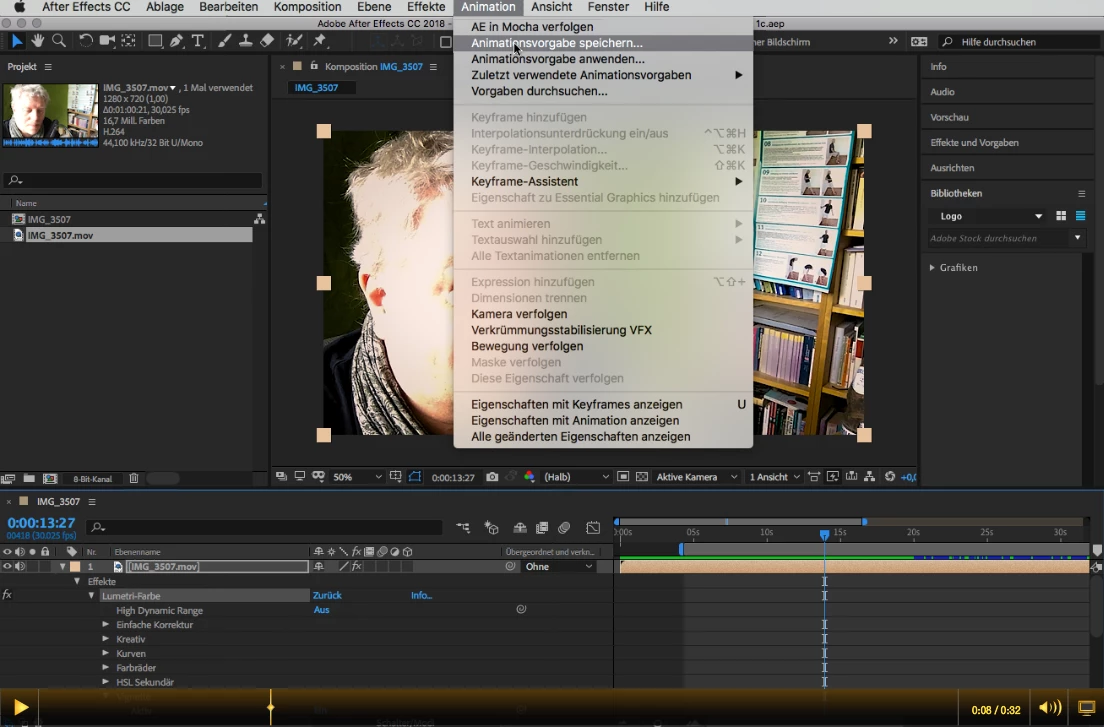Choose Bewegung verfolgen menu entry
1104x727 pixels.
tap(603, 346)
